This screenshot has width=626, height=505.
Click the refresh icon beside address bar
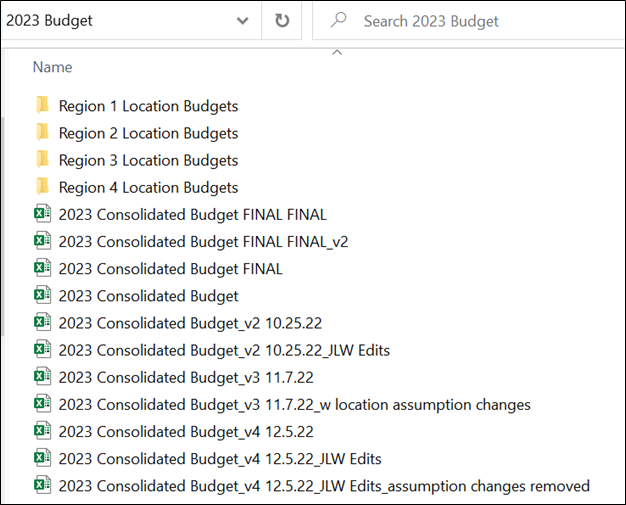coord(281,21)
